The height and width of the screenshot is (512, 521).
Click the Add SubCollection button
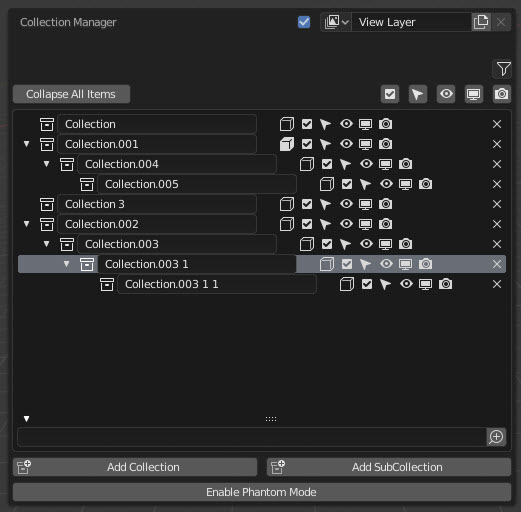pos(389,467)
